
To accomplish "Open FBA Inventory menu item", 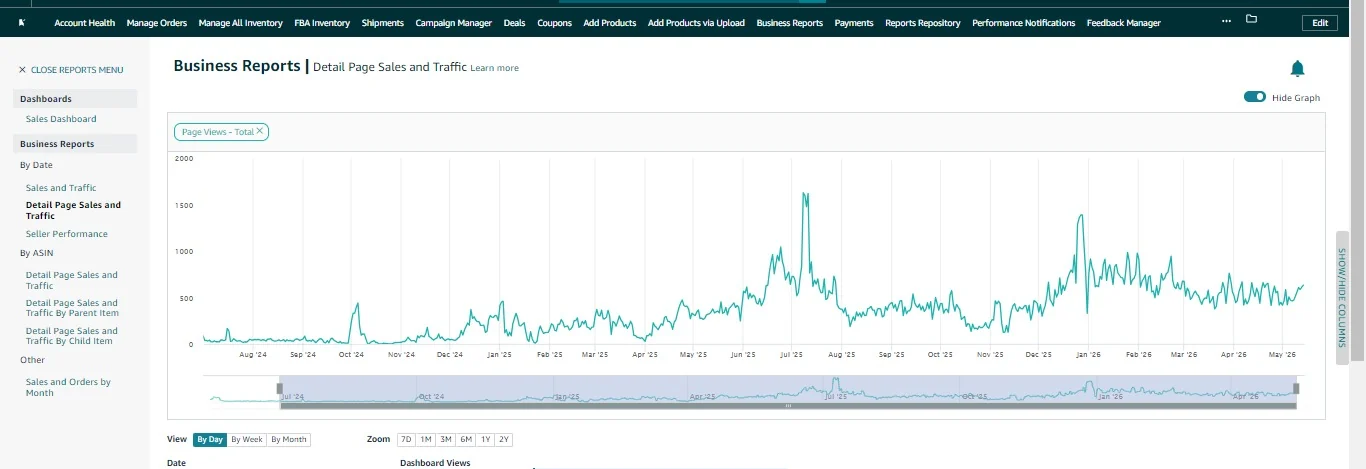I will [x=322, y=23].
